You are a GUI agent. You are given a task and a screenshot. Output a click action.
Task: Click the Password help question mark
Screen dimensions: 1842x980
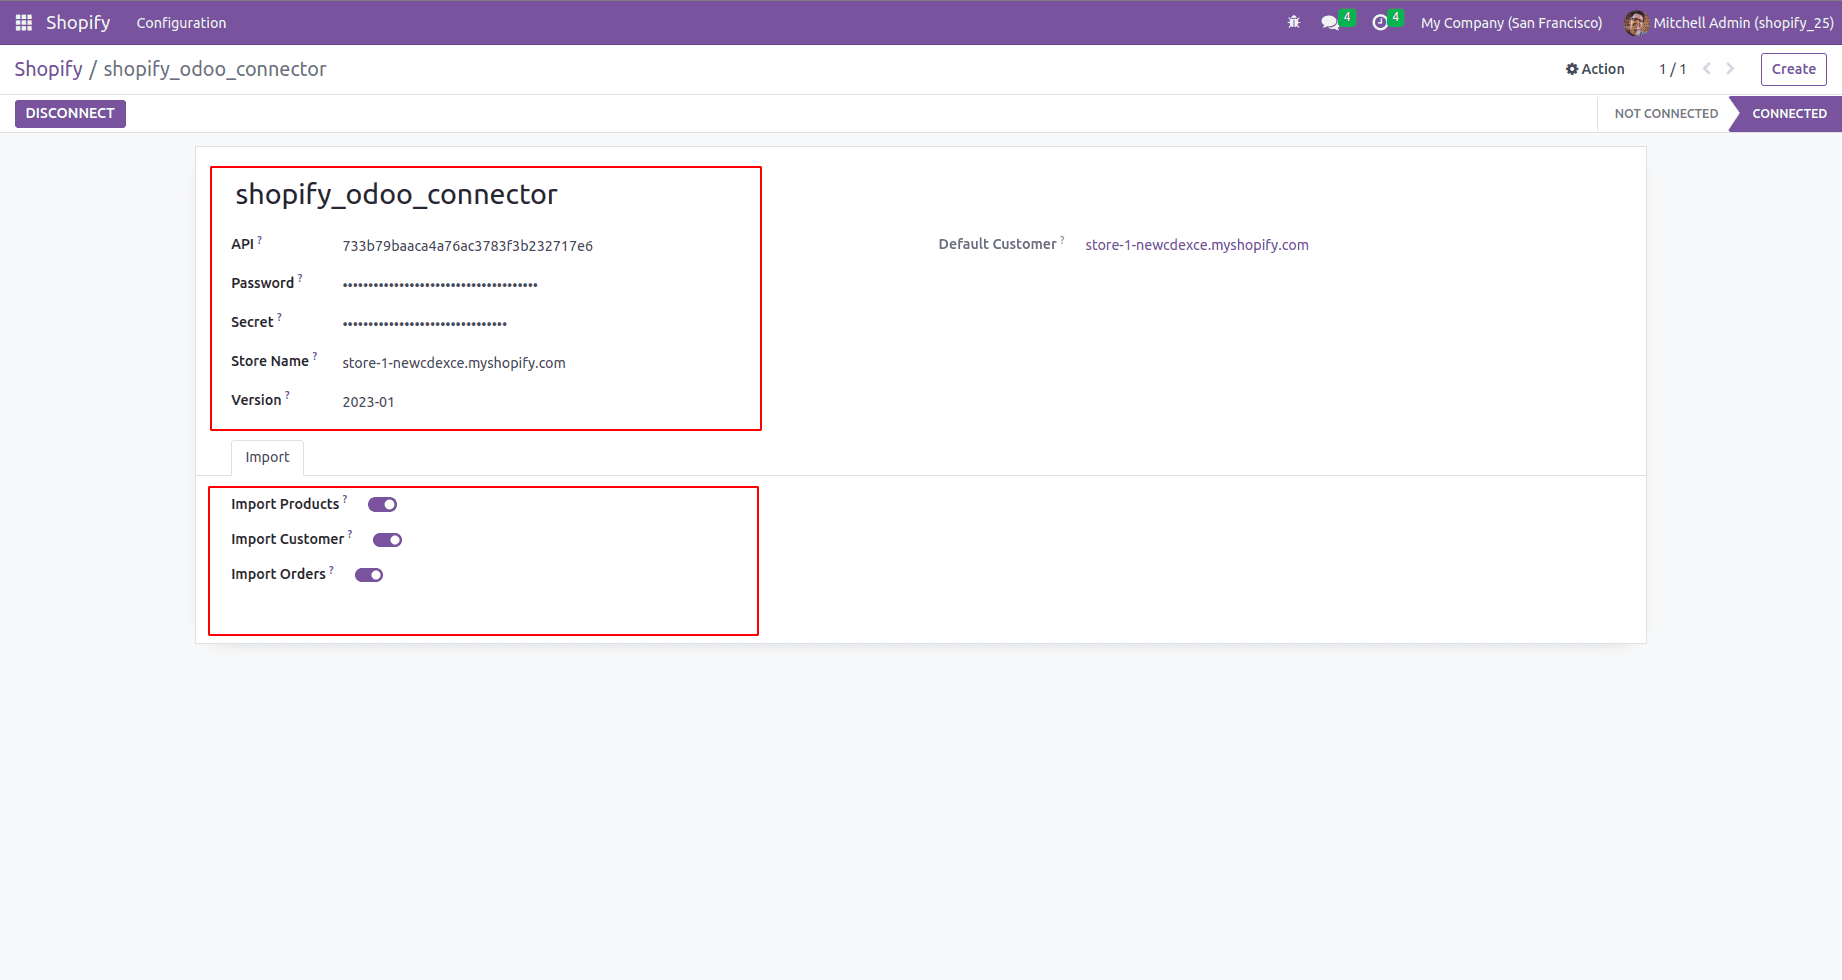300,279
